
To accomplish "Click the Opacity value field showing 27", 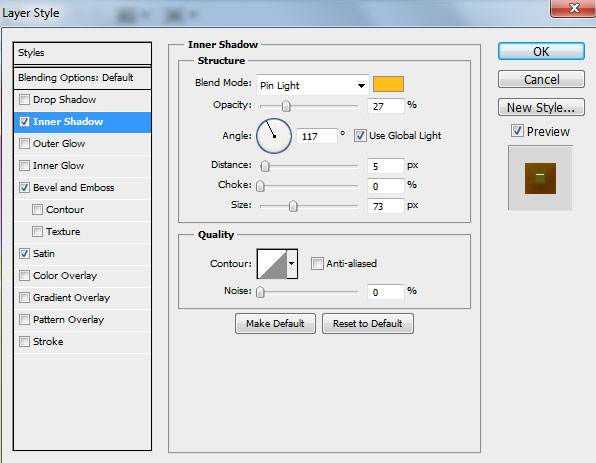I will pos(385,106).
